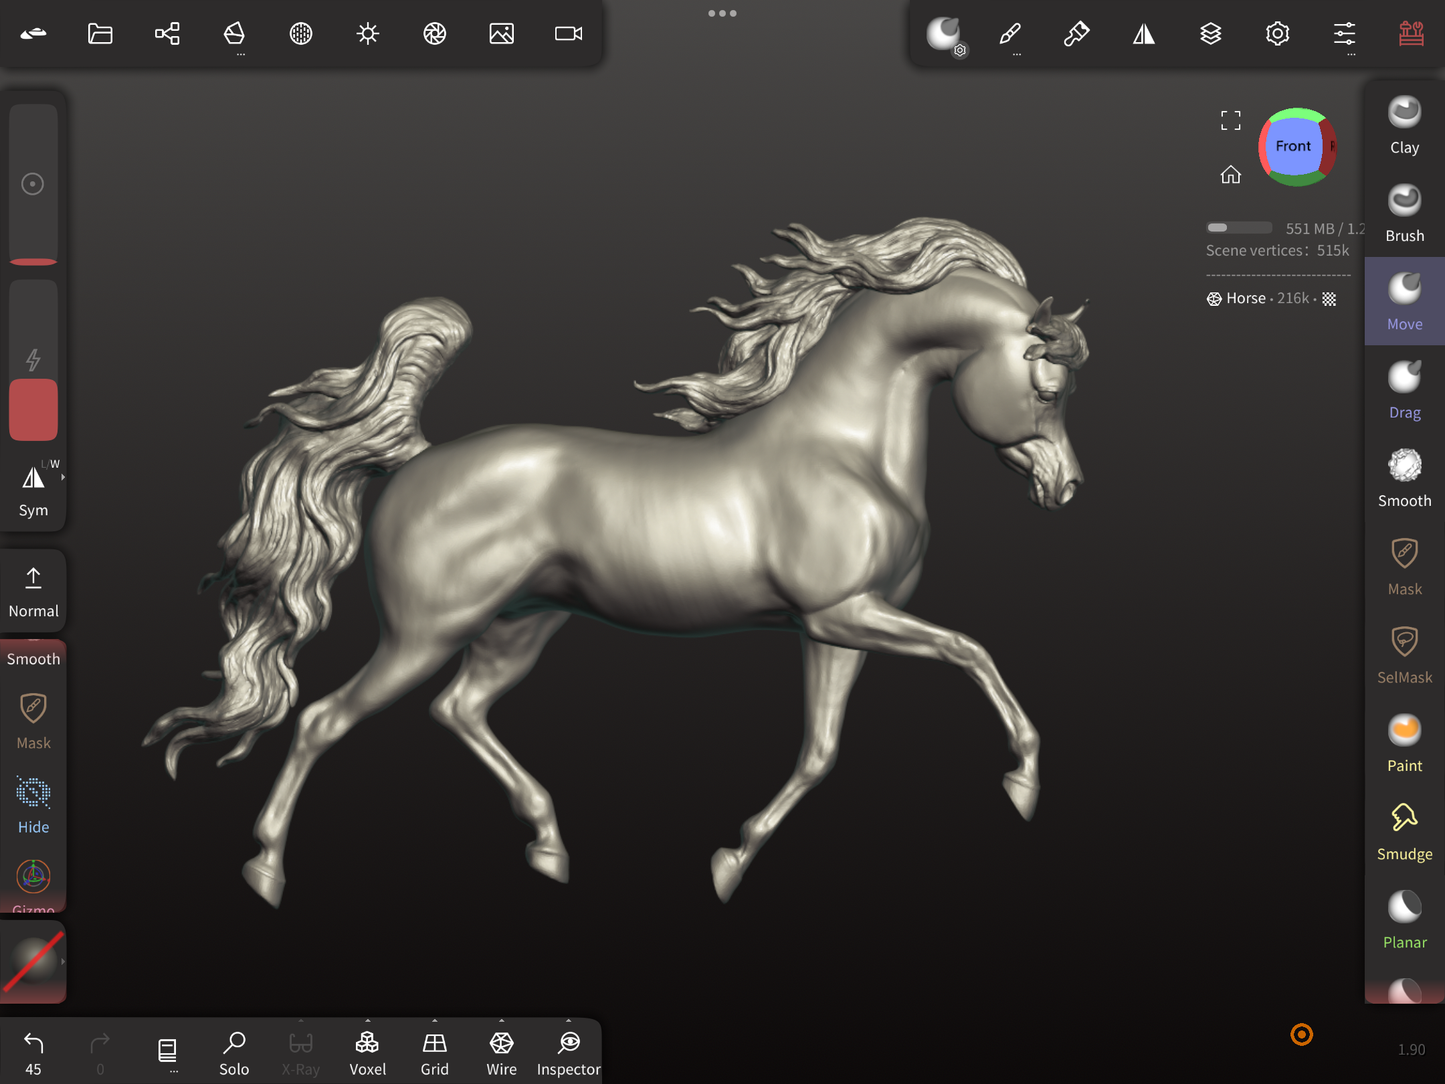Screen dimensions: 1445x1084
Task: Open the Settings gear menu
Action: click(x=1277, y=34)
